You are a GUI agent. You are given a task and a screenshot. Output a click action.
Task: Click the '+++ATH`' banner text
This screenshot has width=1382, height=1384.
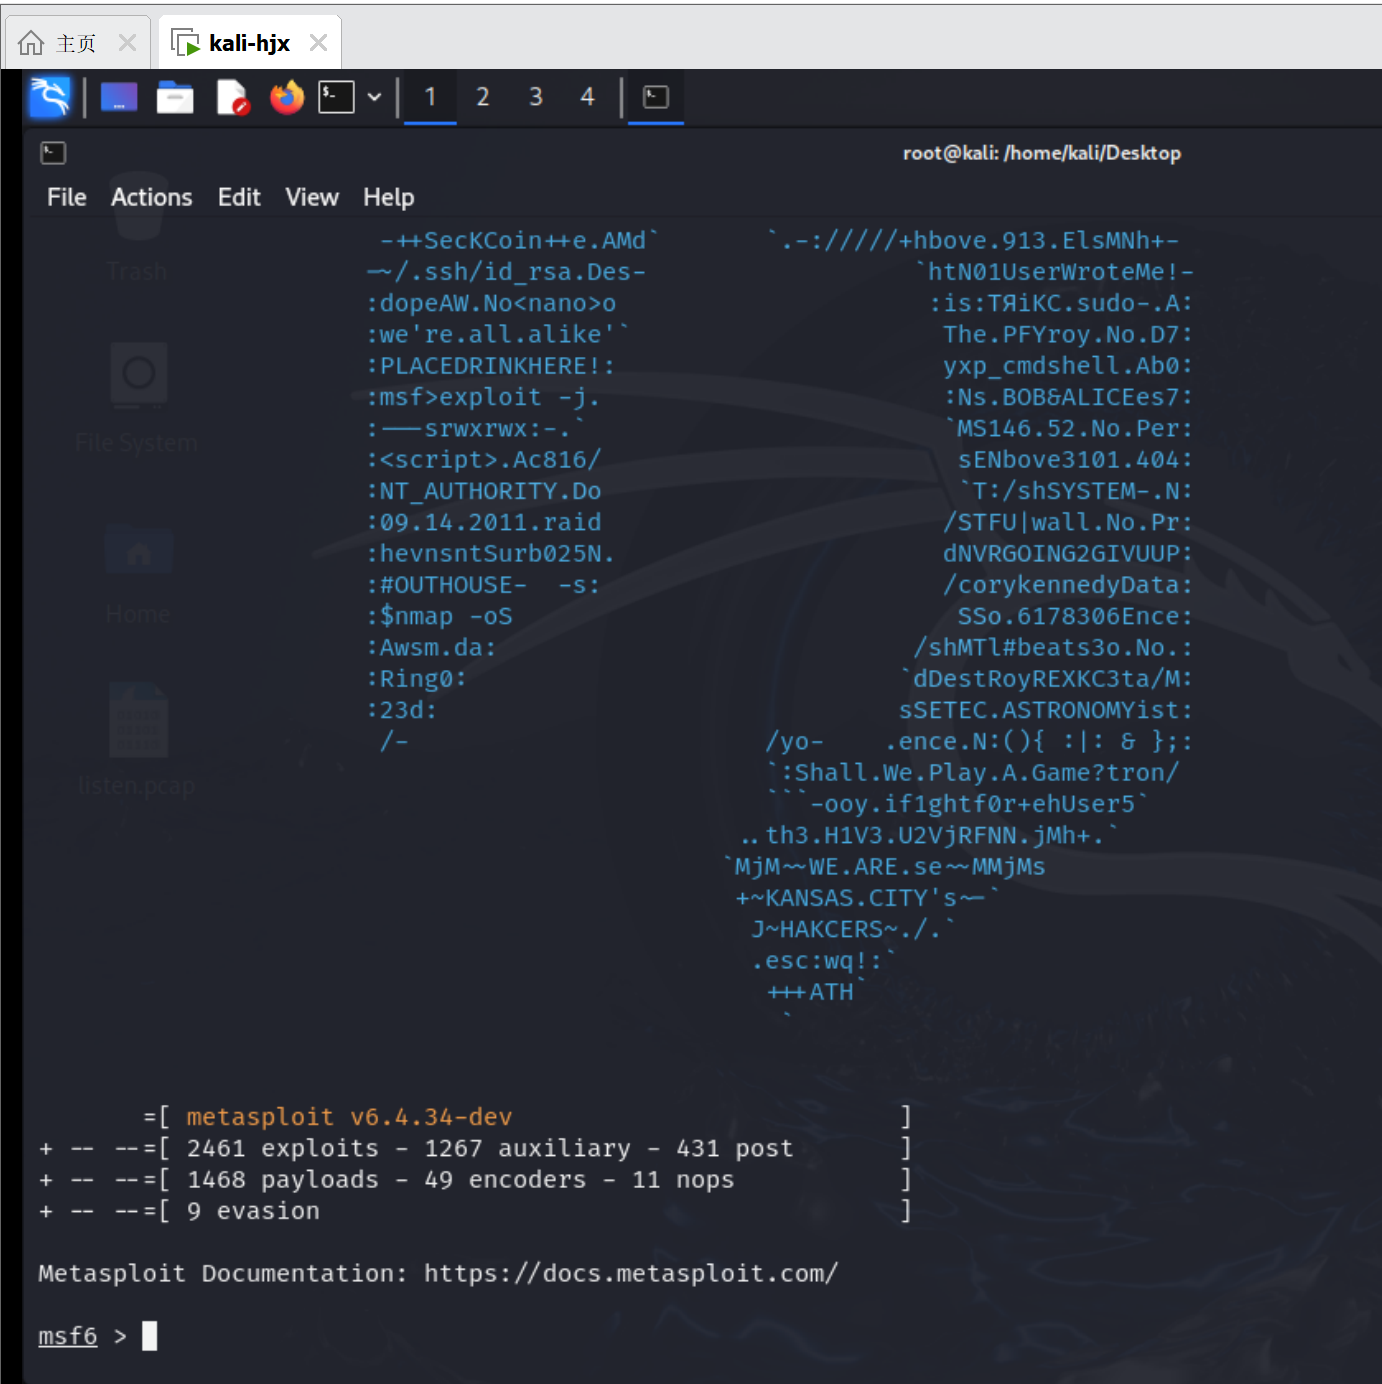(x=816, y=992)
